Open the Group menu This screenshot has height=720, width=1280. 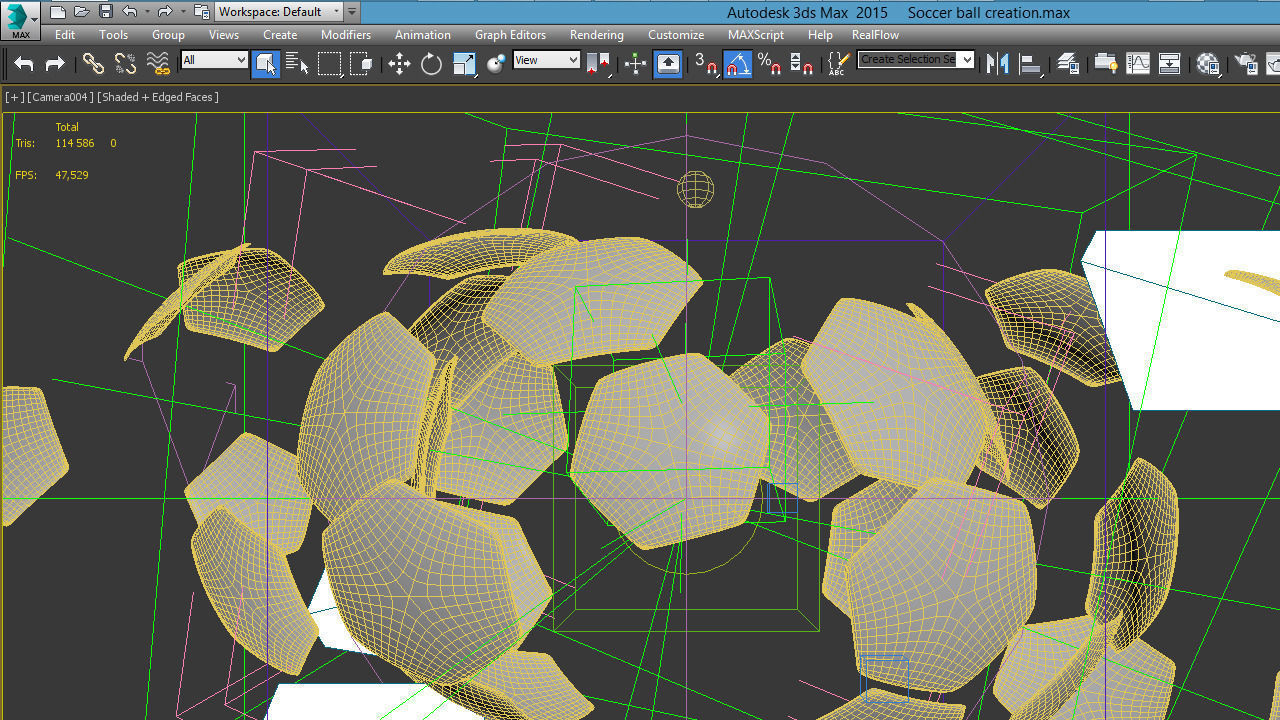click(x=168, y=34)
